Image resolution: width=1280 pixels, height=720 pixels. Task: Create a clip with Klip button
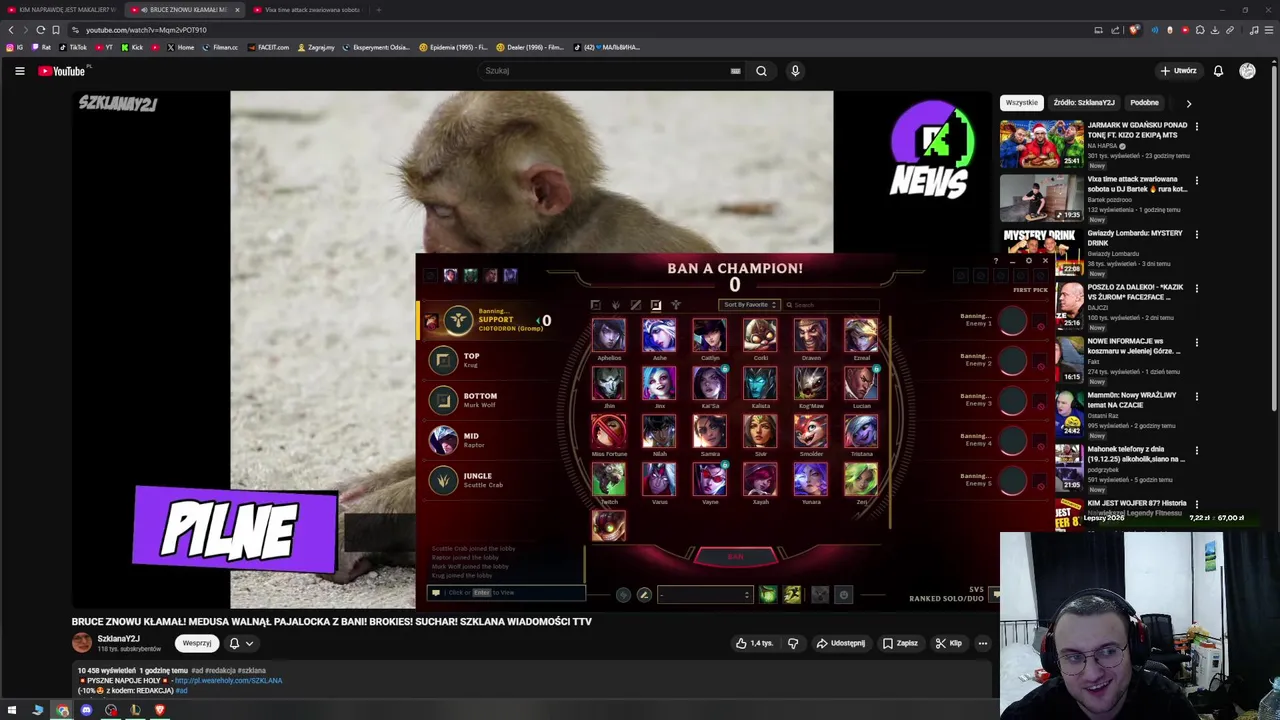[x=948, y=643]
